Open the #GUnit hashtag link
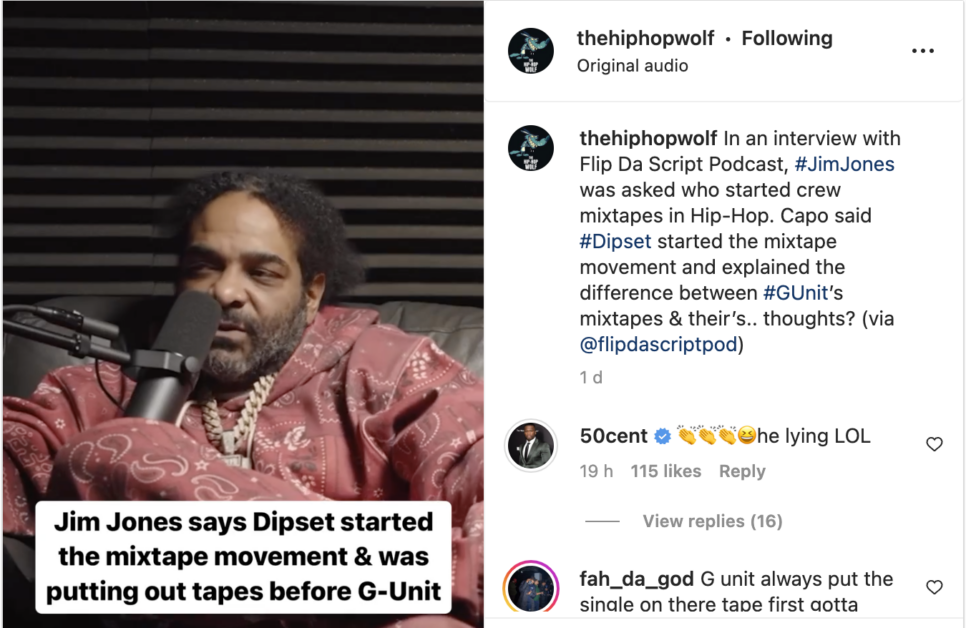The width and height of the screenshot is (966, 628). pos(795,293)
